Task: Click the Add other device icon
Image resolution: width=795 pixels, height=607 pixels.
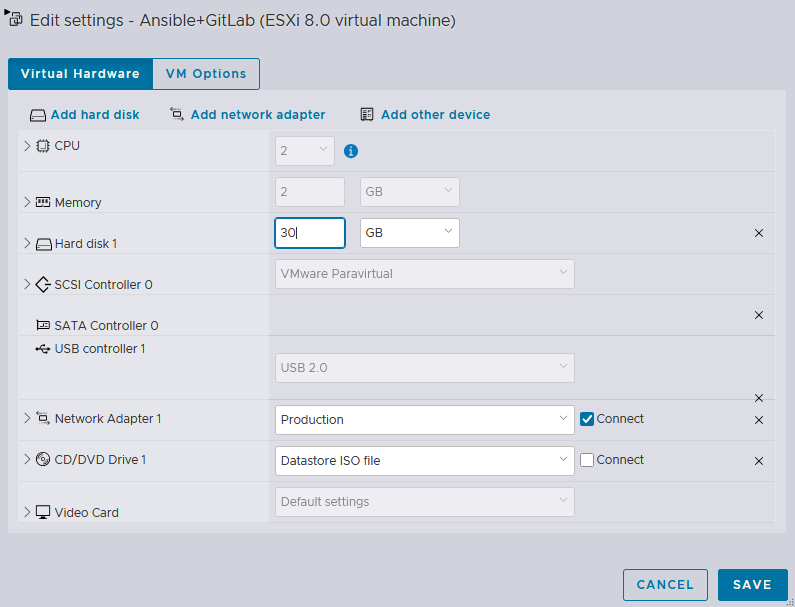Action: [x=367, y=115]
